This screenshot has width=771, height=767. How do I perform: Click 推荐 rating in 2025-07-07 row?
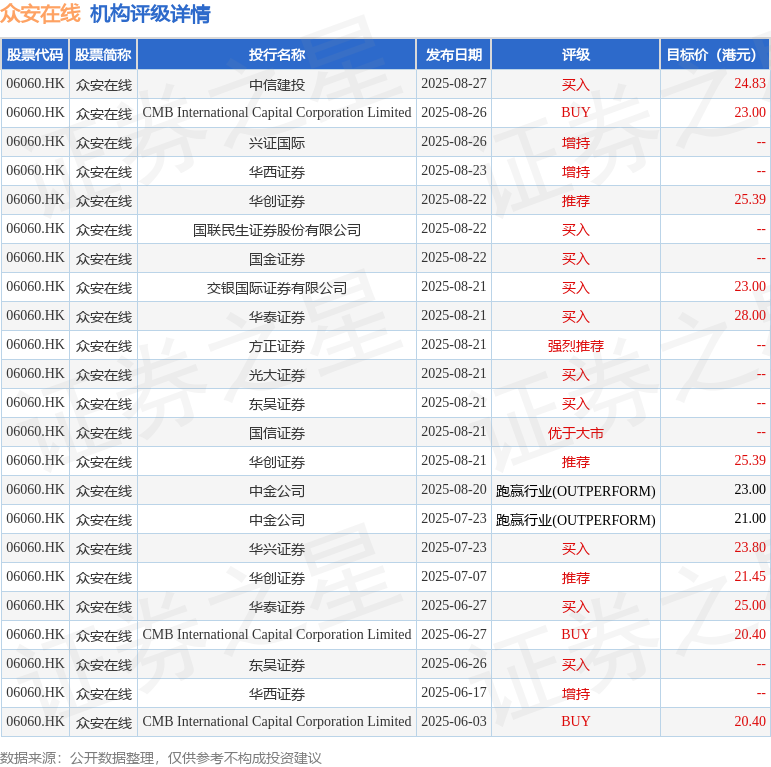[x=576, y=578]
